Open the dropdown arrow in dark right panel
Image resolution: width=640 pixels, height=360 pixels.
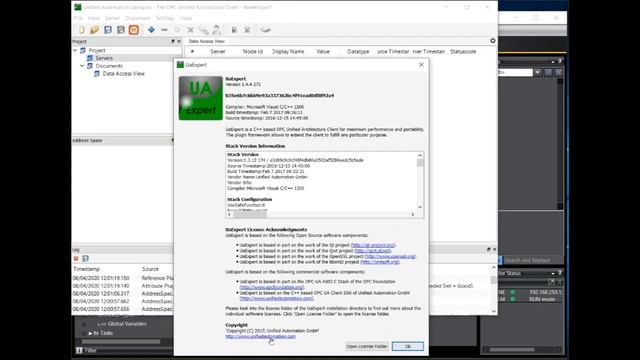pyautogui.click(x=538, y=72)
